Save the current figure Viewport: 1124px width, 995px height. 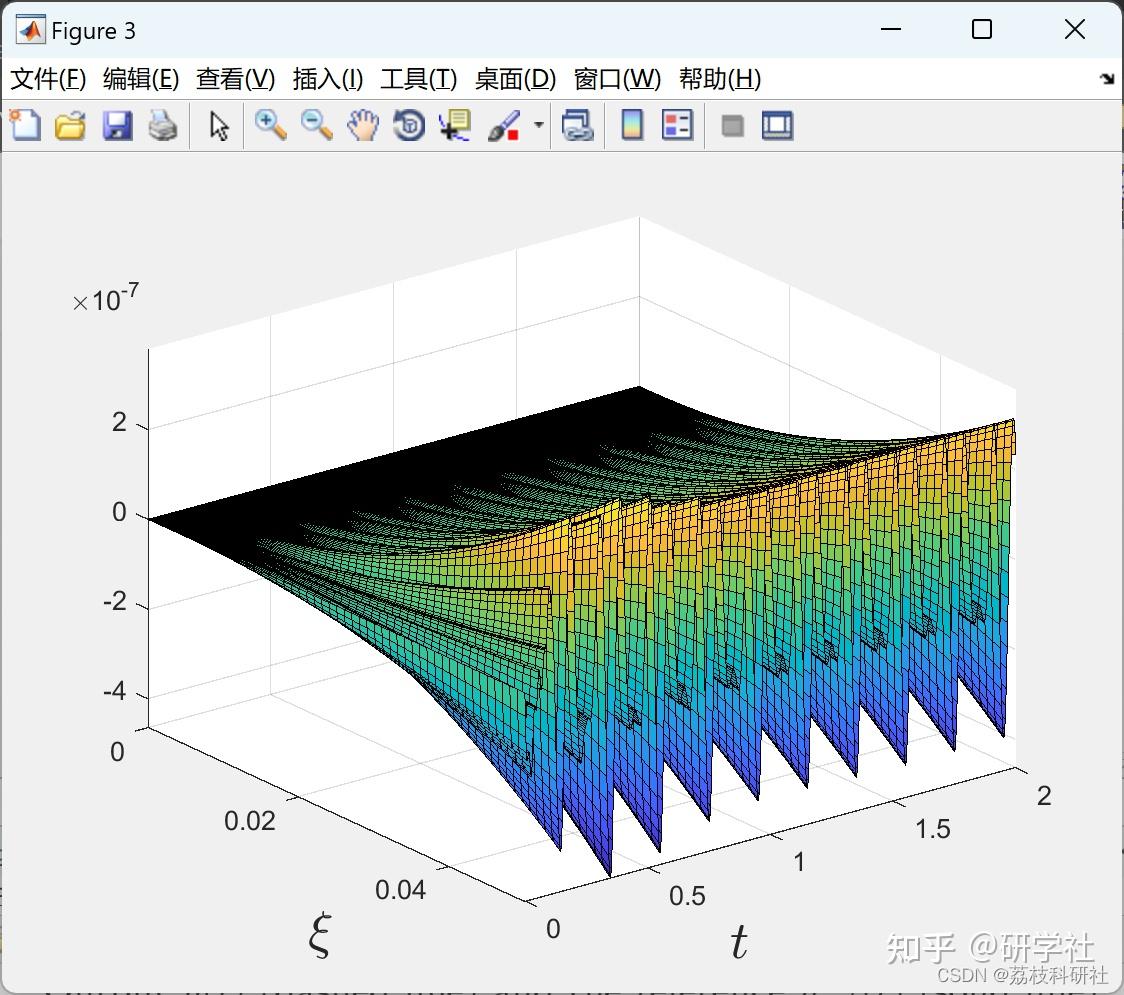(117, 125)
